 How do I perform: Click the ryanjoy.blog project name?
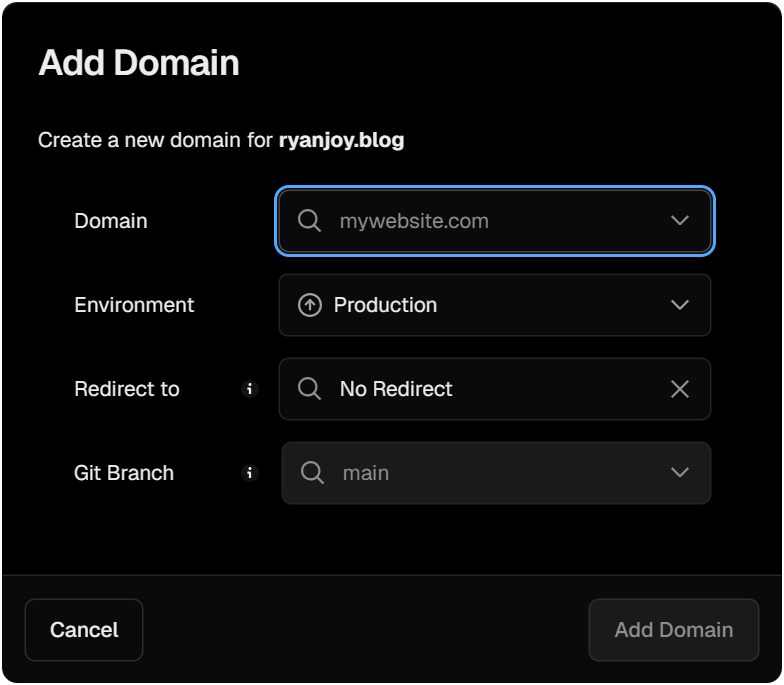tap(341, 140)
